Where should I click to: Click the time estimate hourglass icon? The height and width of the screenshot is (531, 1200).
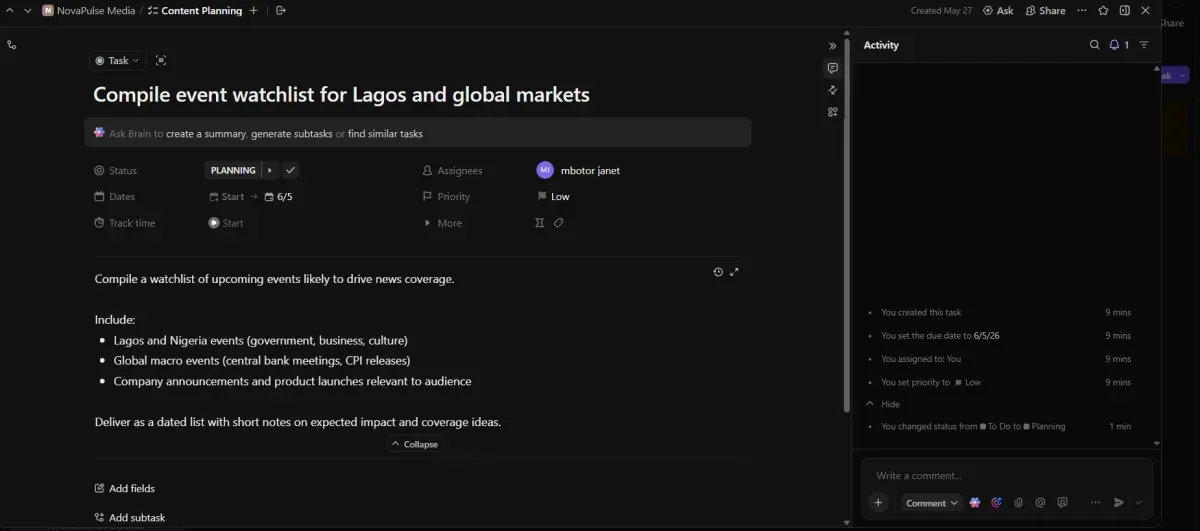[x=540, y=223]
